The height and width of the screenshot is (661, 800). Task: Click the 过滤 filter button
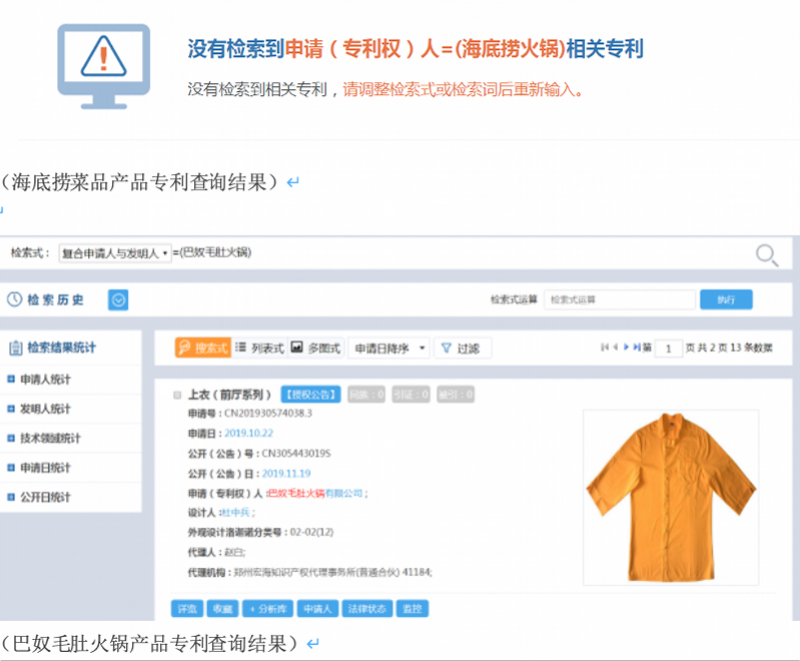(x=462, y=348)
